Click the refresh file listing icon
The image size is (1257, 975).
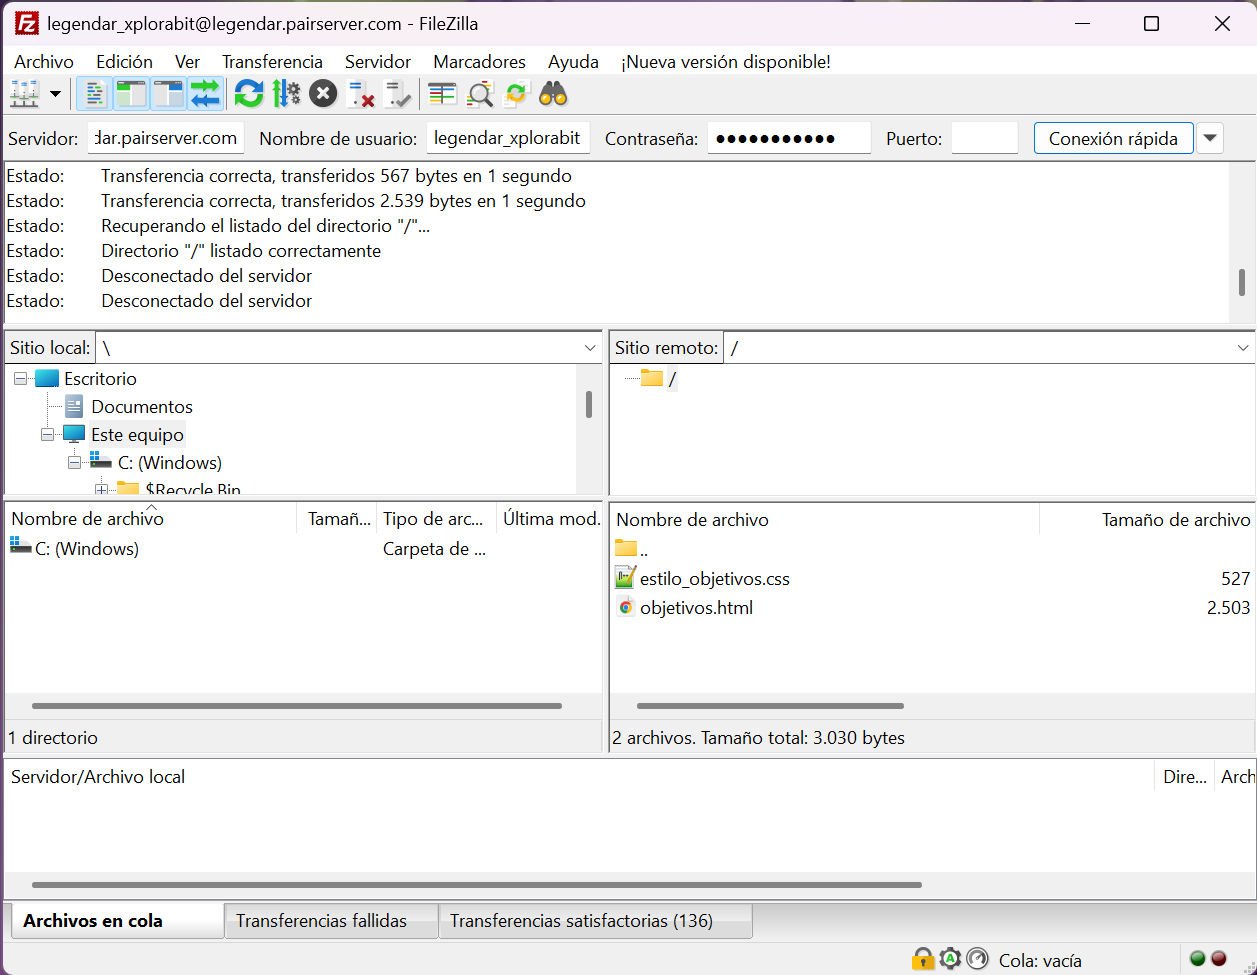[249, 95]
